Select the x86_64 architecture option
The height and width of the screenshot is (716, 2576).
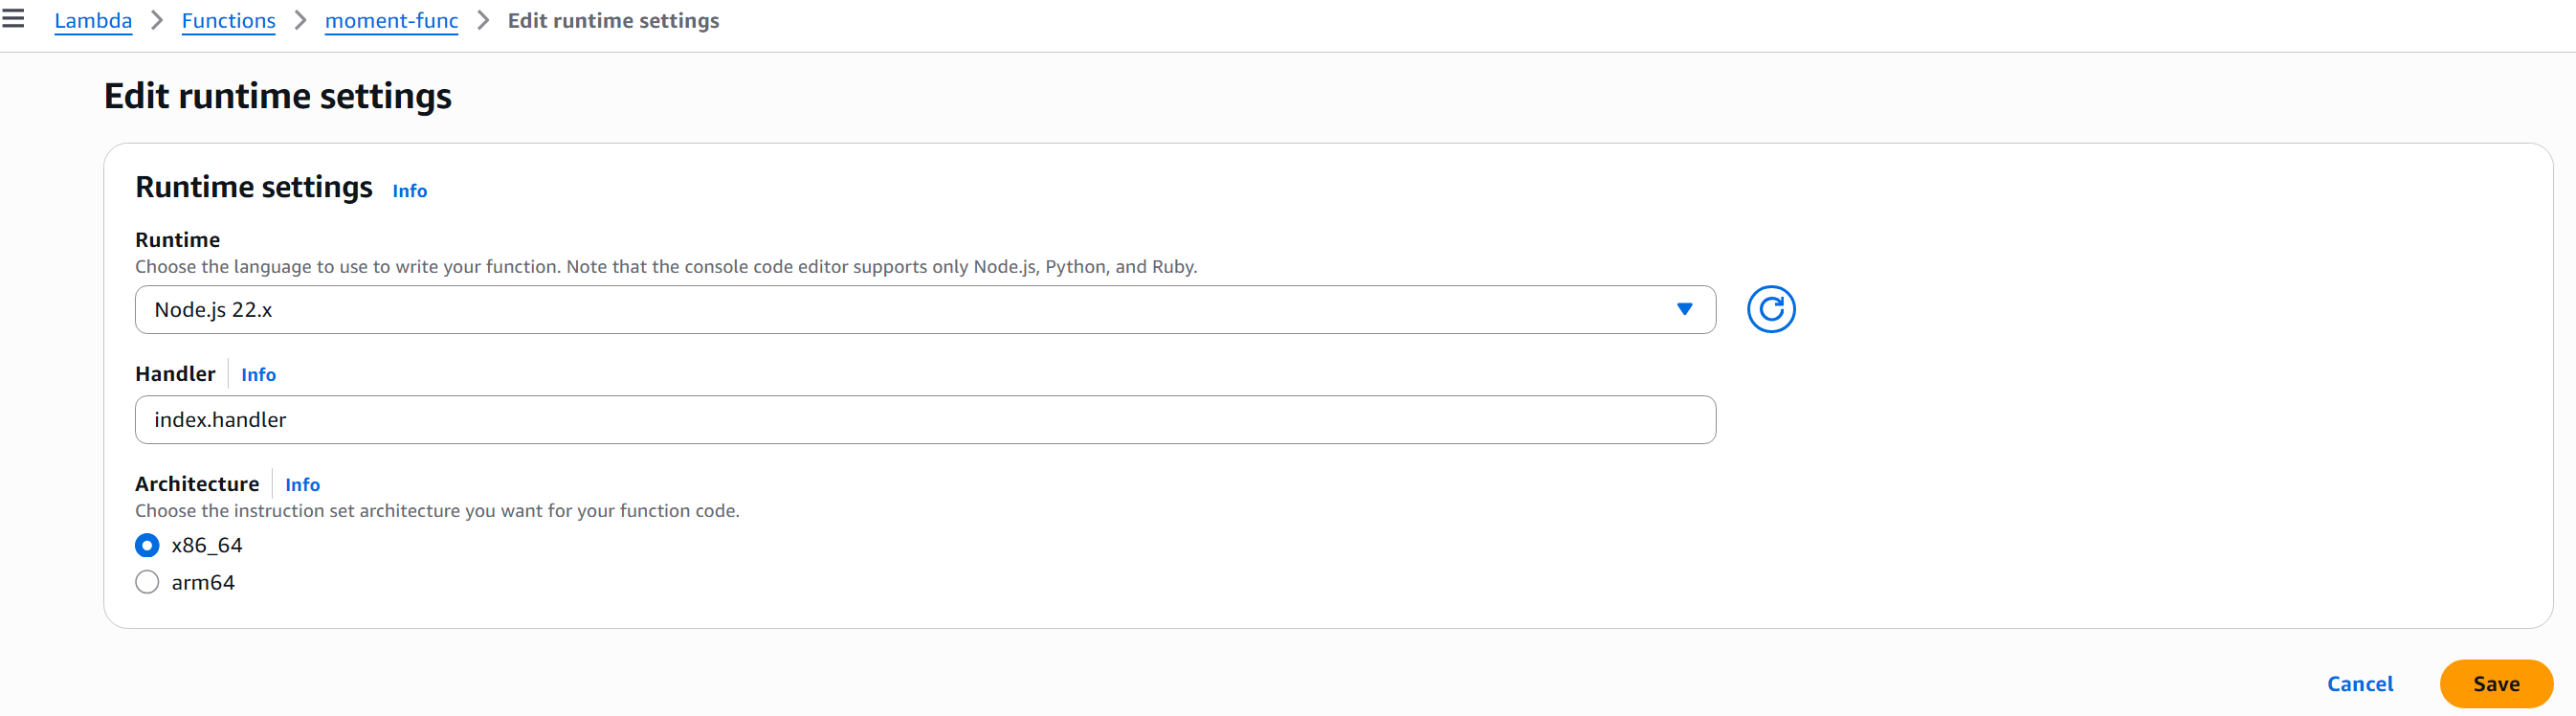coord(147,545)
